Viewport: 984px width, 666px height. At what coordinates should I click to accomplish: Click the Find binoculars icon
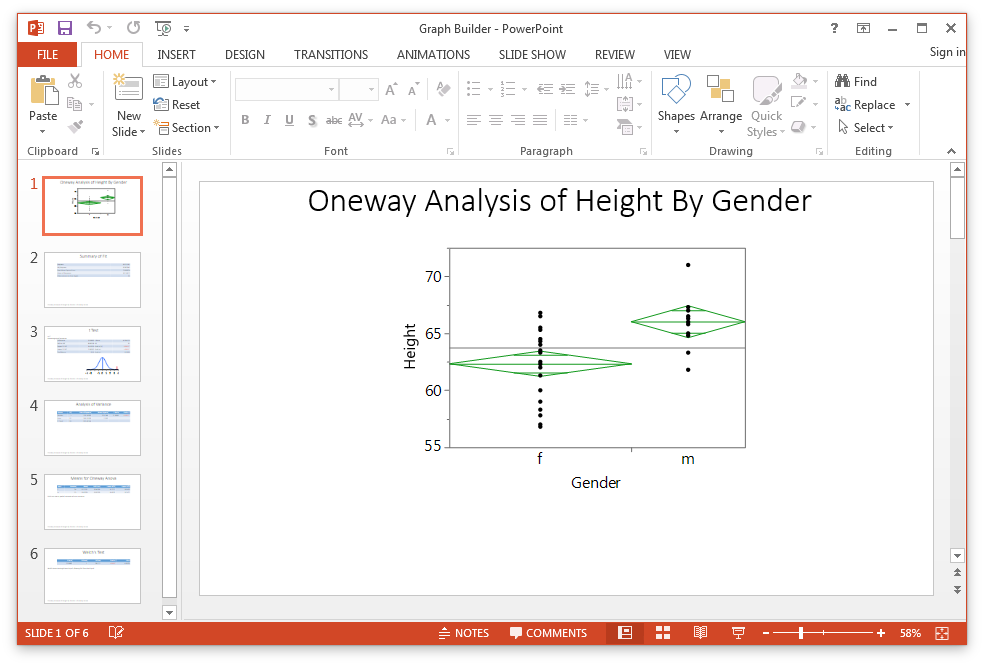[x=843, y=82]
